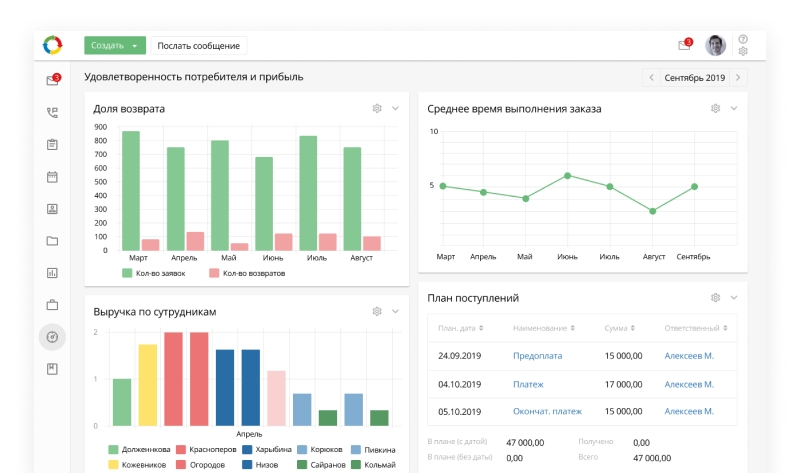This screenshot has height=473, width=800.
Task: Open the calls icon in the sidebar
Action: [x=52, y=113]
